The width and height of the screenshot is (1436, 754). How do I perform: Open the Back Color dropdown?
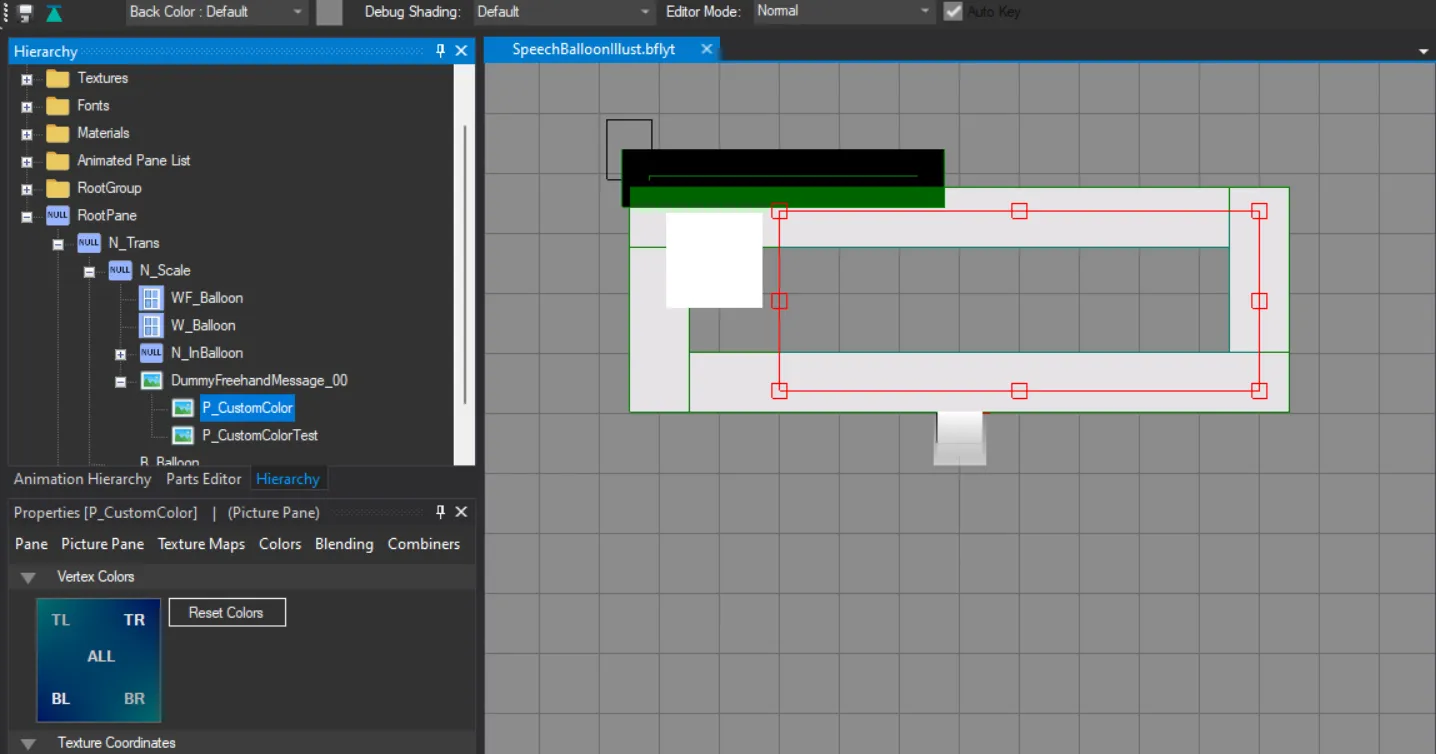(298, 12)
